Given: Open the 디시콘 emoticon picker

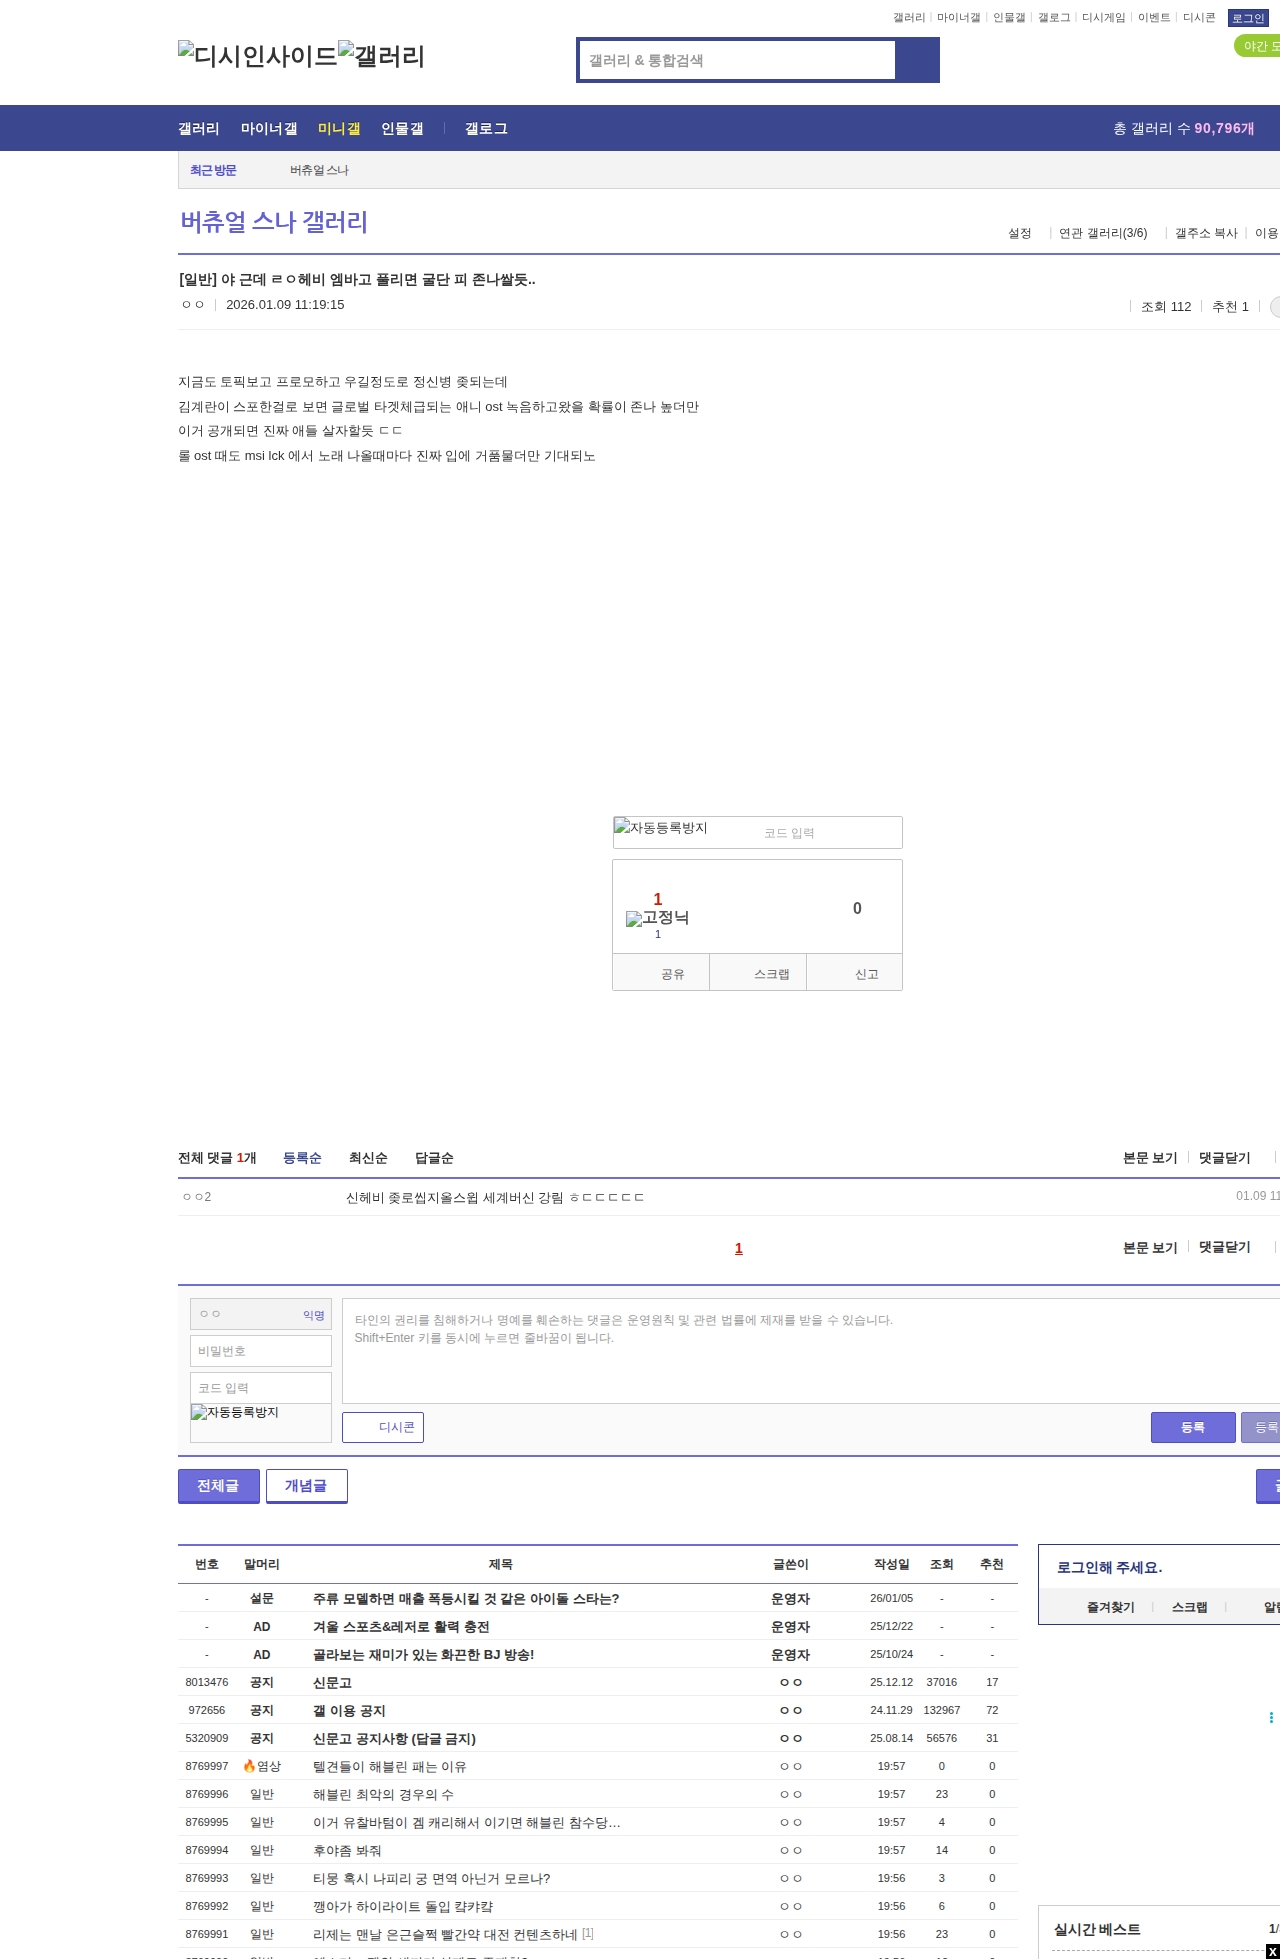Looking at the screenshot, I should point(383,1427).
